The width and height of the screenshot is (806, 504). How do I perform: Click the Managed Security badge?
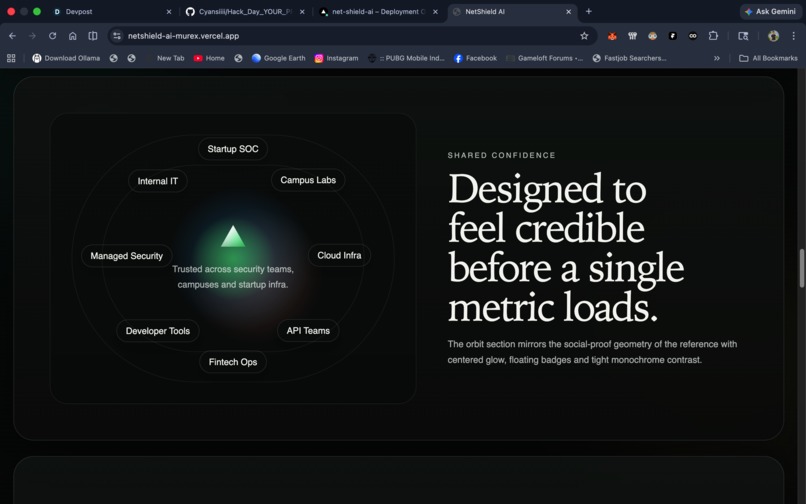(x=126, y=256)
